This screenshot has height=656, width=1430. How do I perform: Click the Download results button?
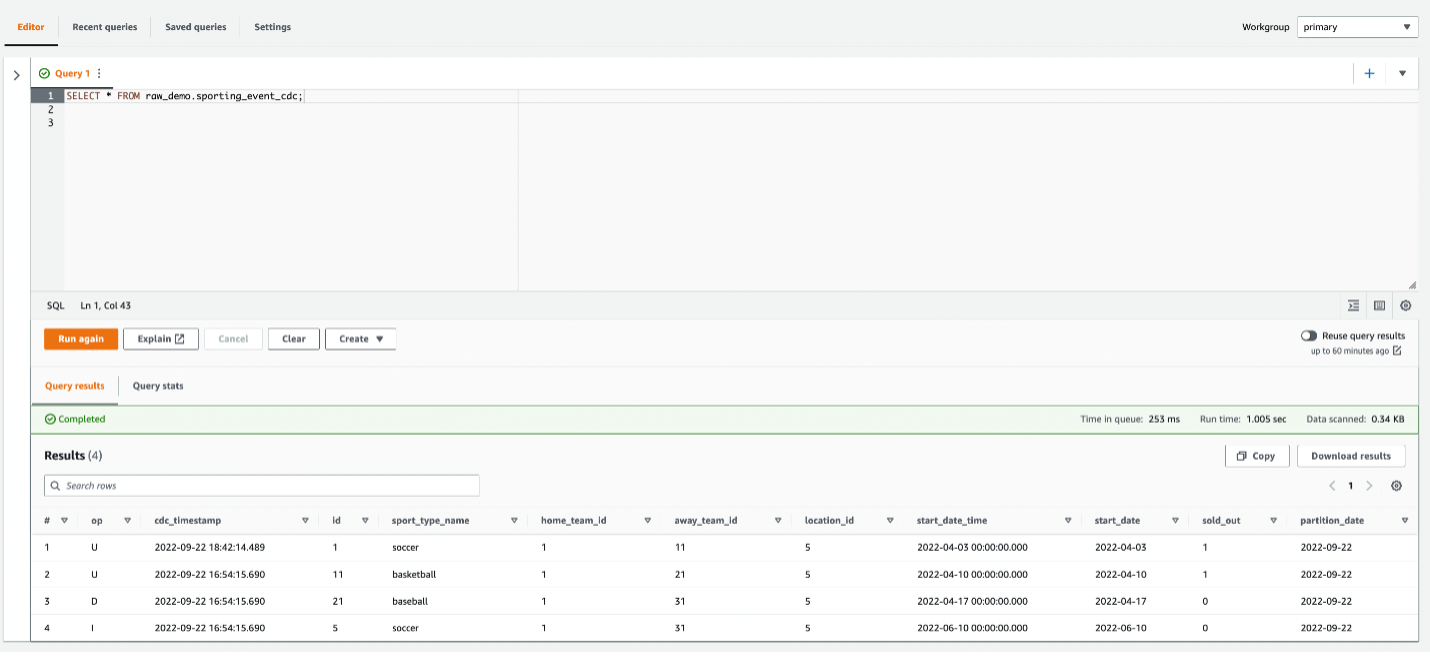pos(1350,456)
